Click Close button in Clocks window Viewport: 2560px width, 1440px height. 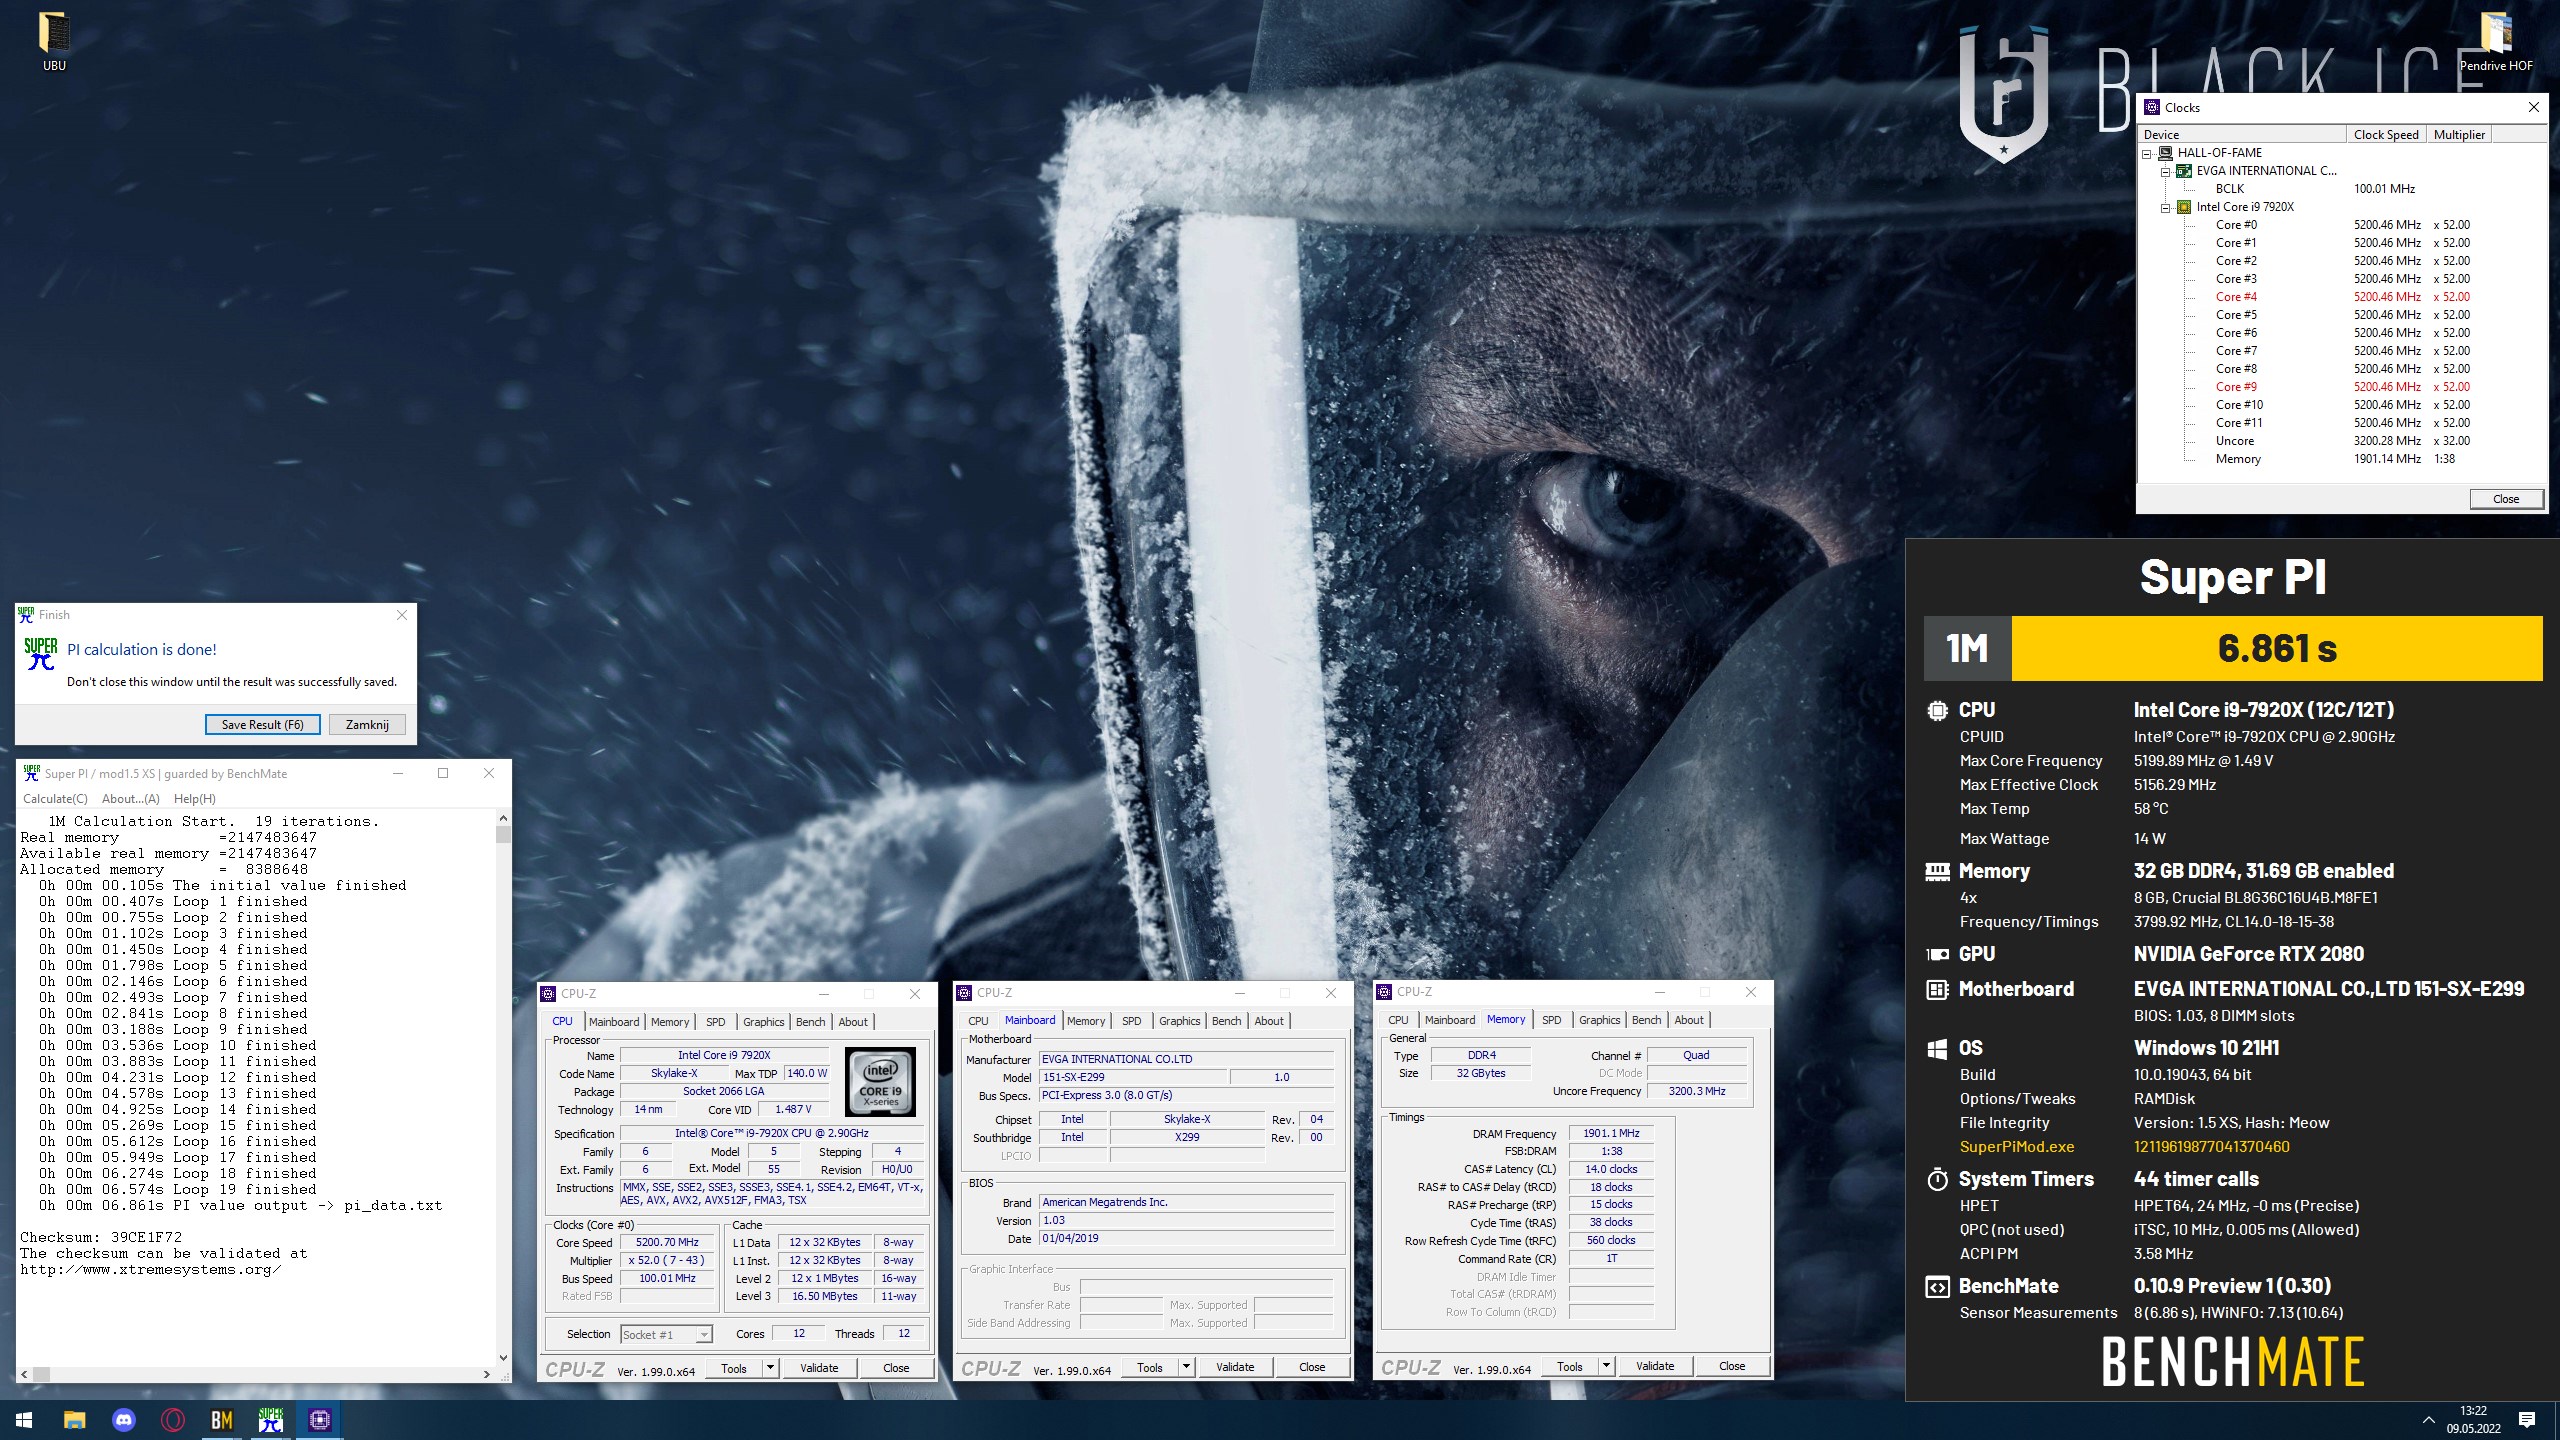[x=2506, y=499]
